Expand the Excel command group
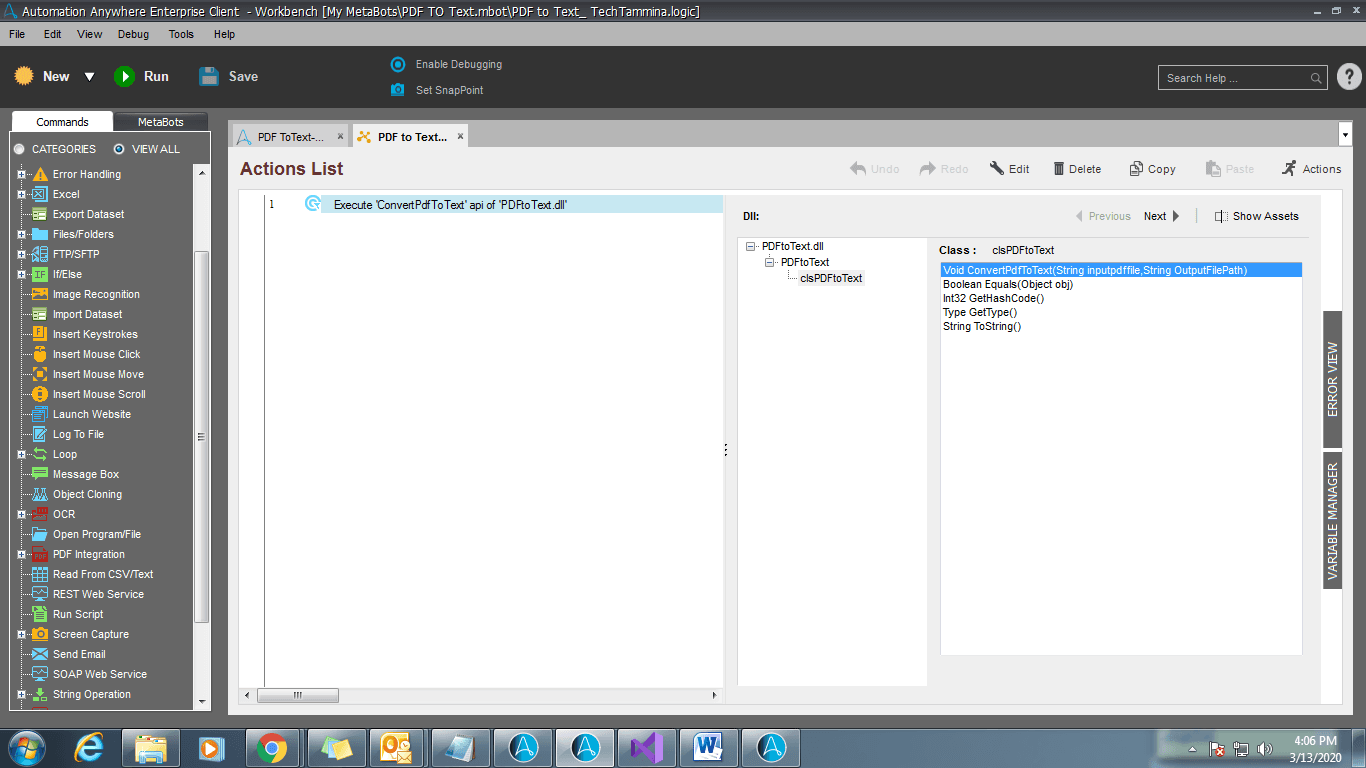 (x=21, y=194)
